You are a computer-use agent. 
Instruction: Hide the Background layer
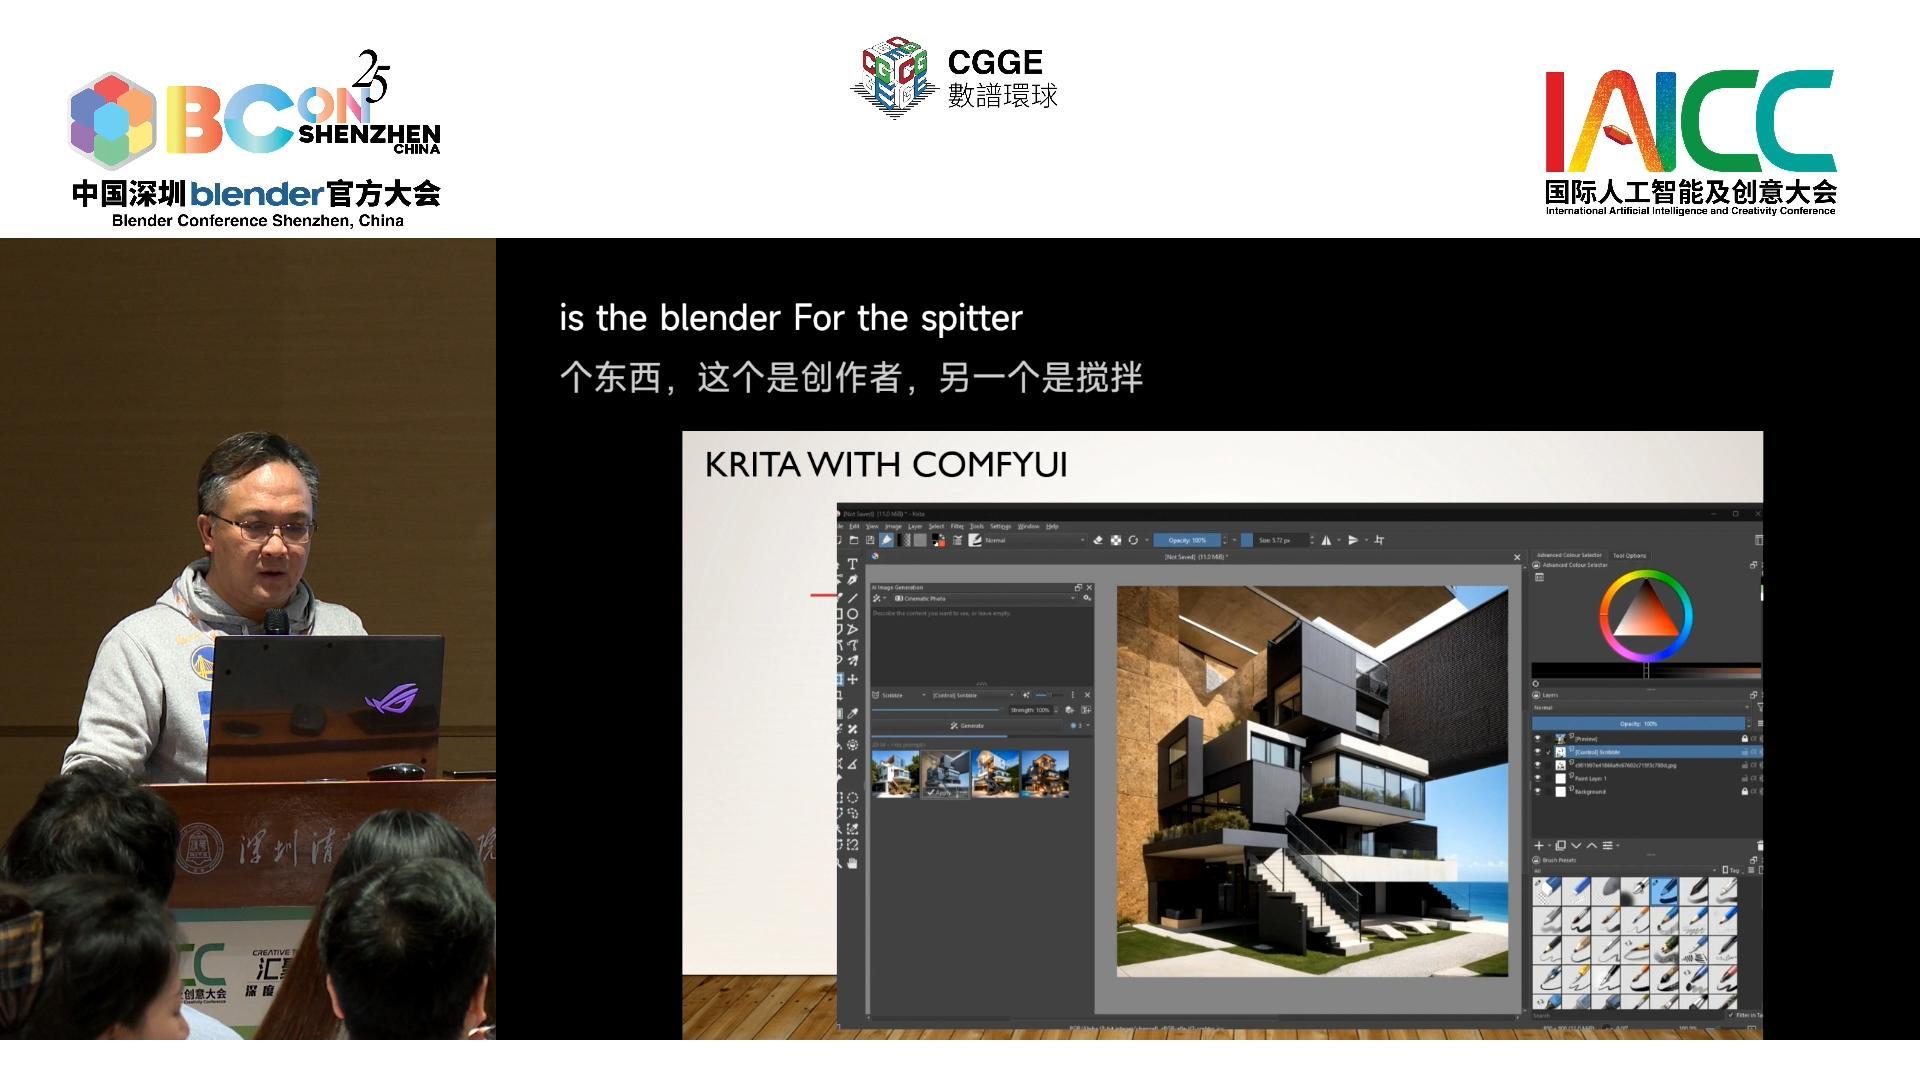click(1538, 791)
